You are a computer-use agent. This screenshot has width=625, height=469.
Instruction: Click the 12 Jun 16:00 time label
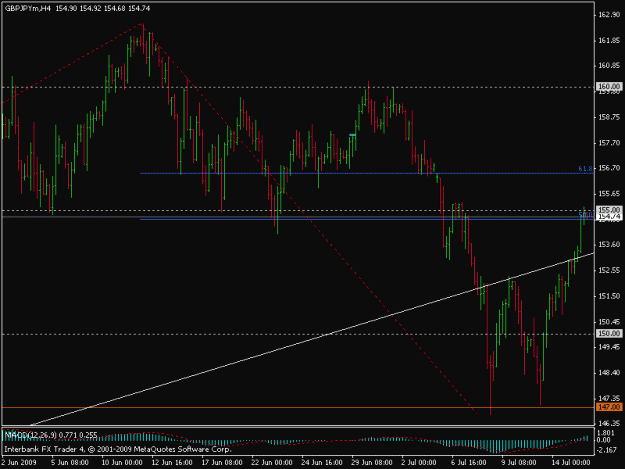[x=172, y=462]
